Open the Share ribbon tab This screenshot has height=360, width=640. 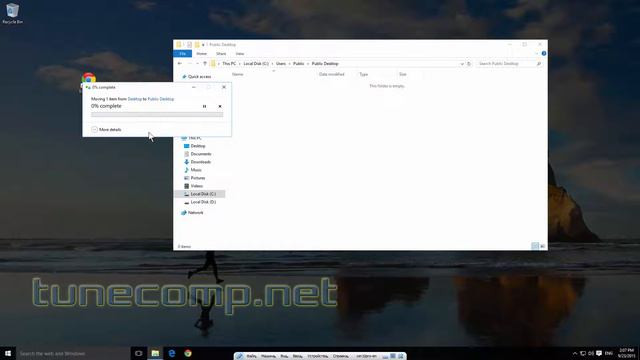pyautogui.click(x=221, y=53)
